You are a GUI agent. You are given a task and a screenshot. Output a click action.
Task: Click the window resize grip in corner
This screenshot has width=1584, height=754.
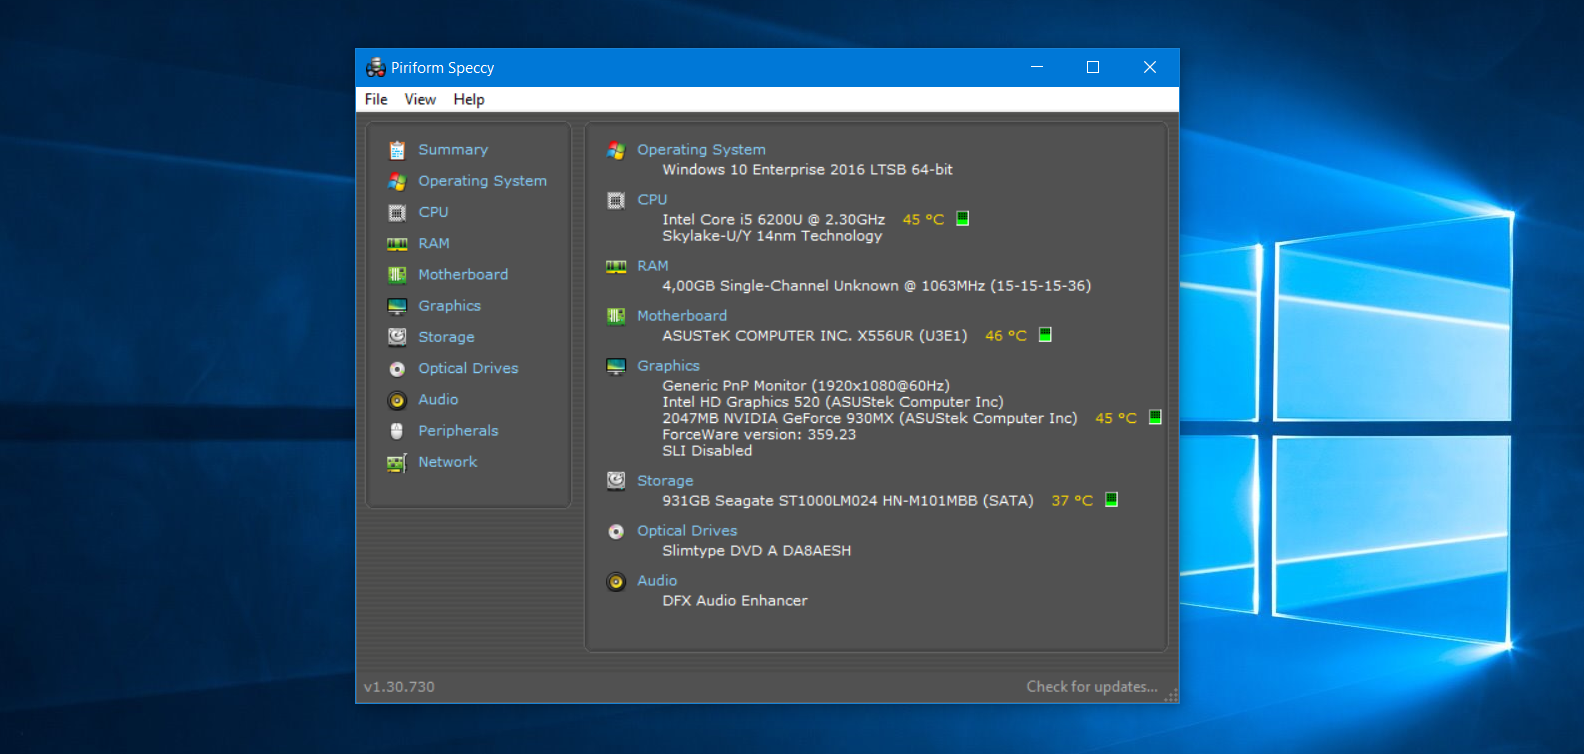(1171, 695)
